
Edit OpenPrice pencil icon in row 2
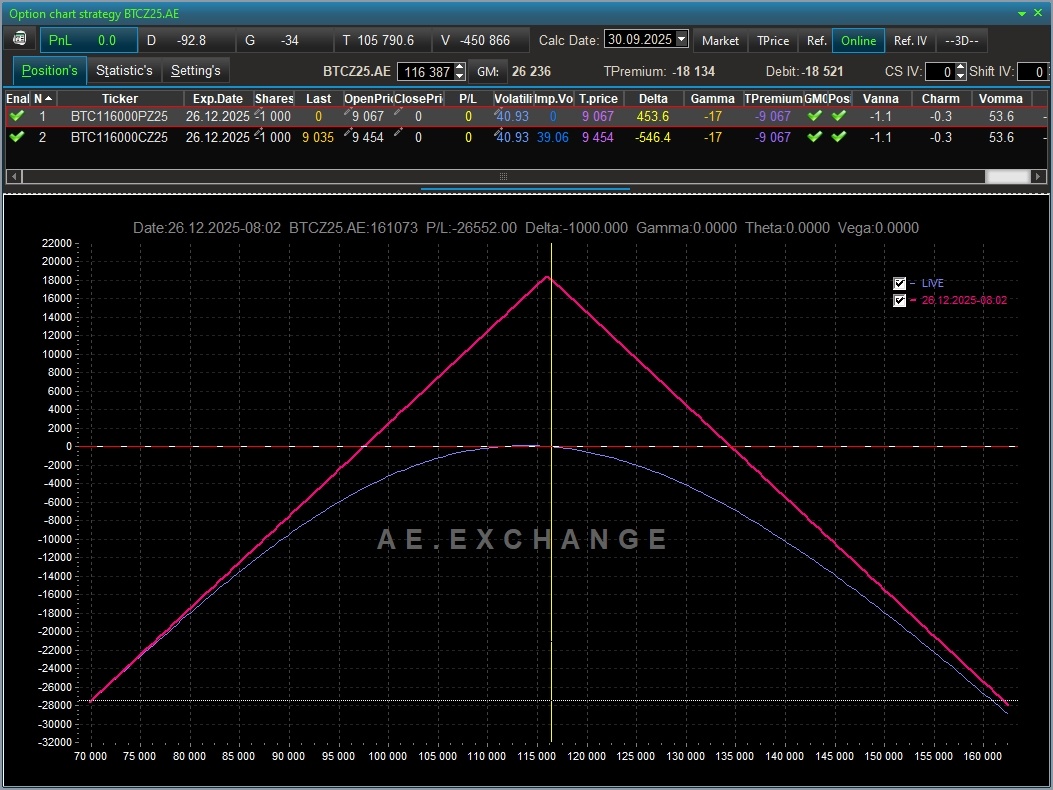click(x=348, y=134)
